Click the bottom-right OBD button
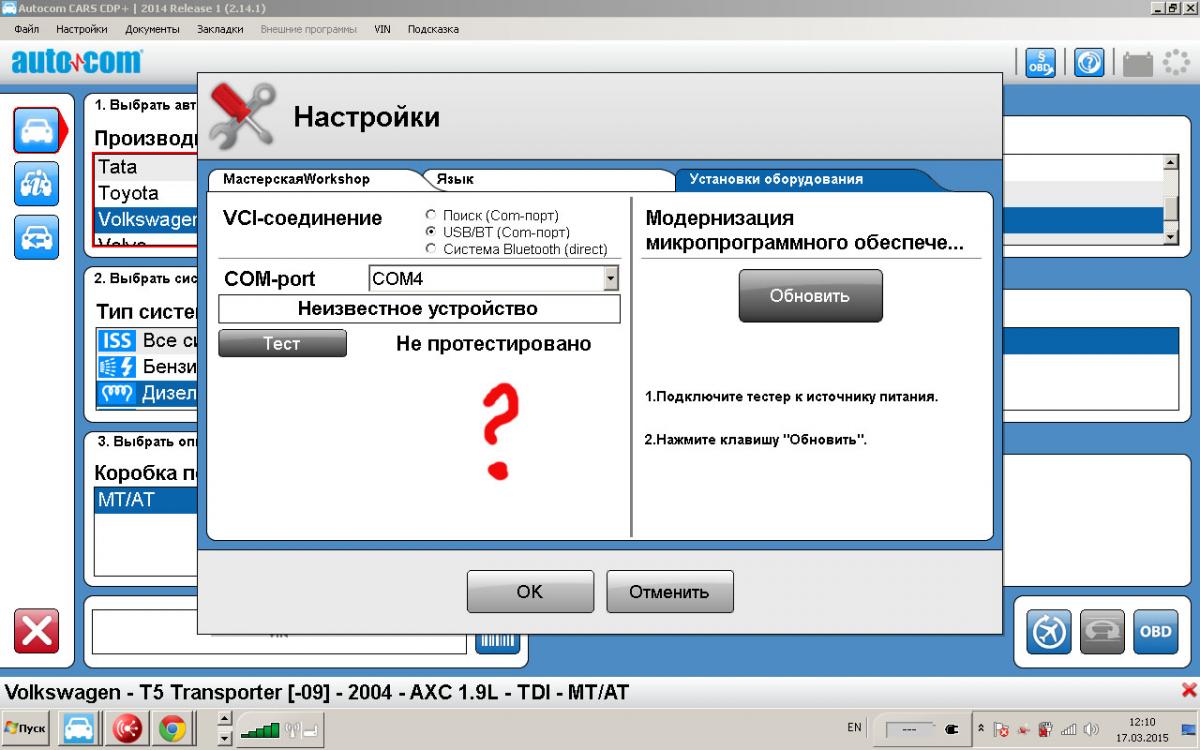The height and width of the screenshot is (750, 1200). click(x=1155, y=632)
